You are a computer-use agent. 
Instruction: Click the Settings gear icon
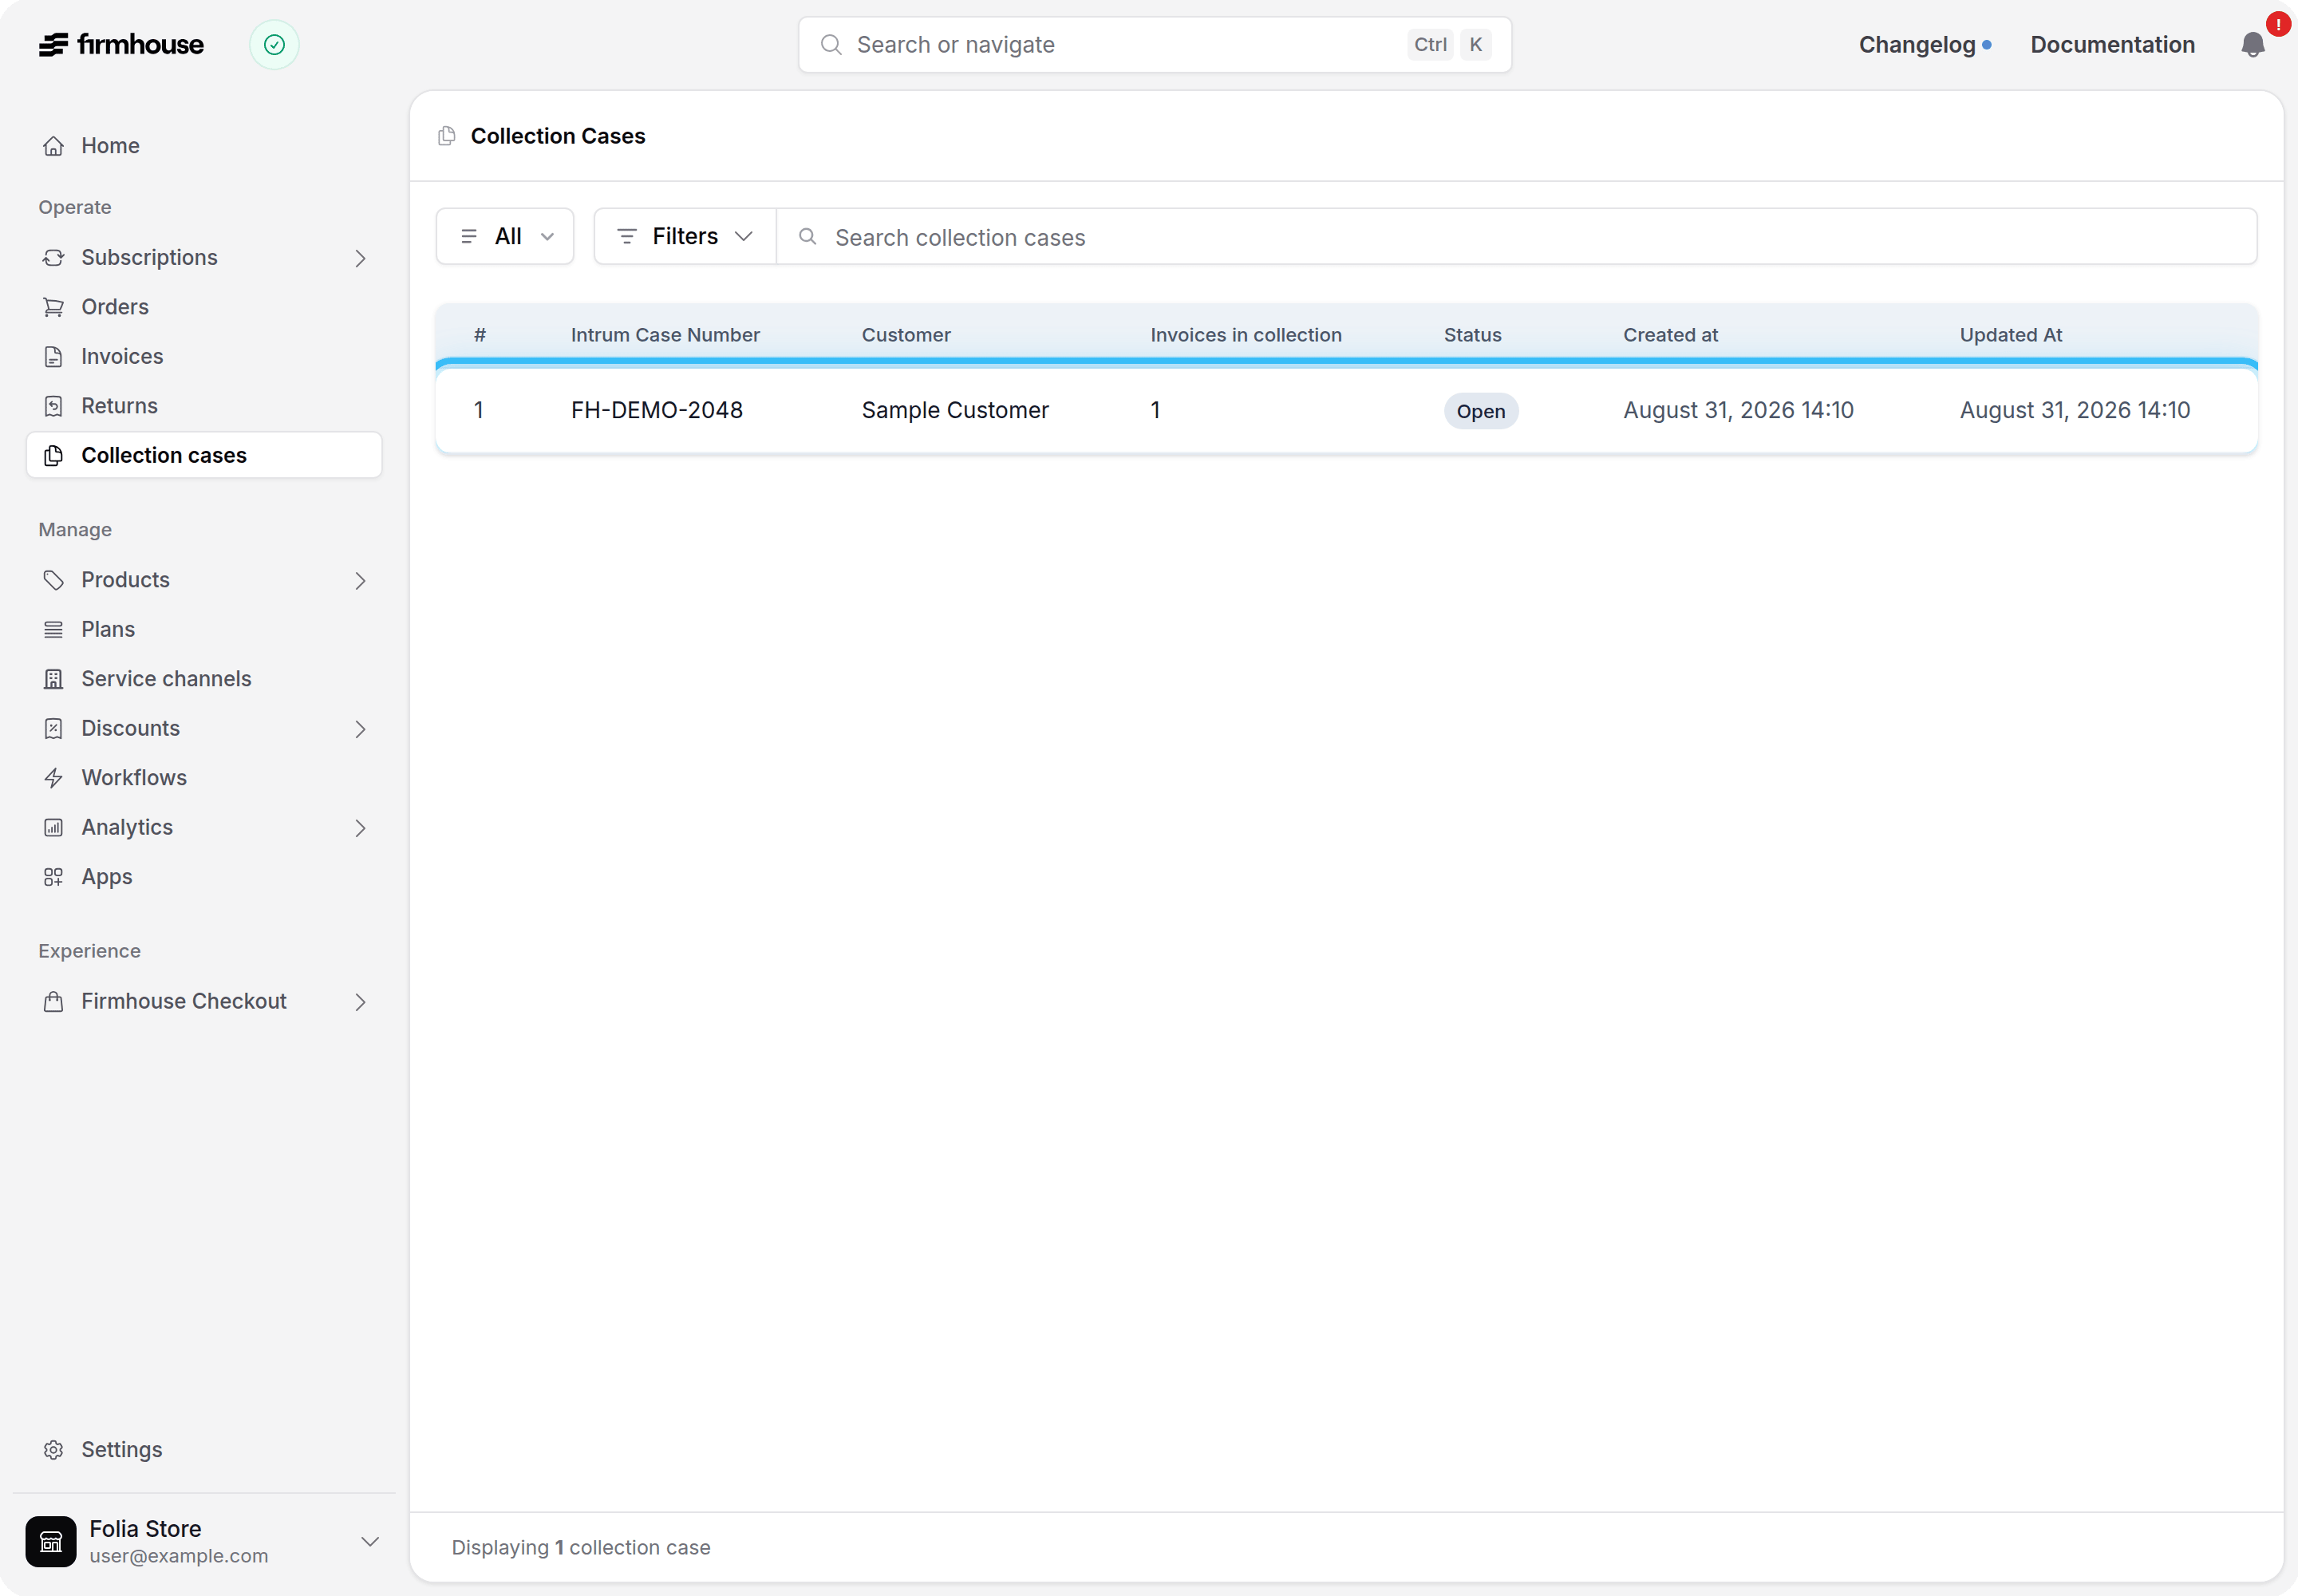[x=54, y=1450]
